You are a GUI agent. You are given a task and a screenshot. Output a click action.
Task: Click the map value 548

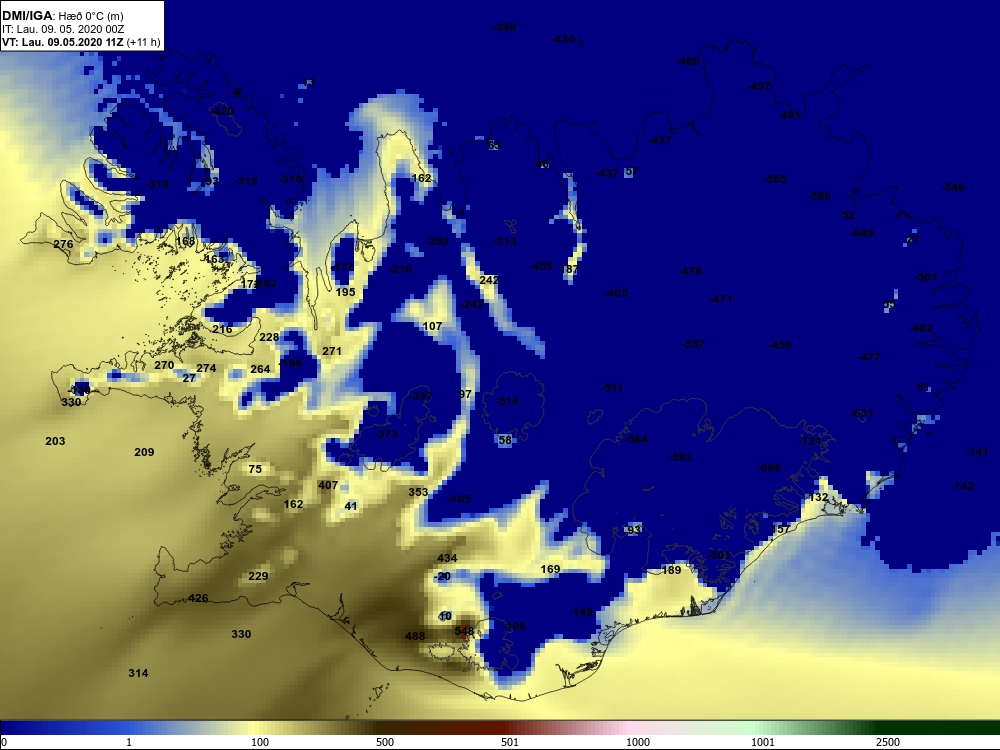[x=464, y=631]
